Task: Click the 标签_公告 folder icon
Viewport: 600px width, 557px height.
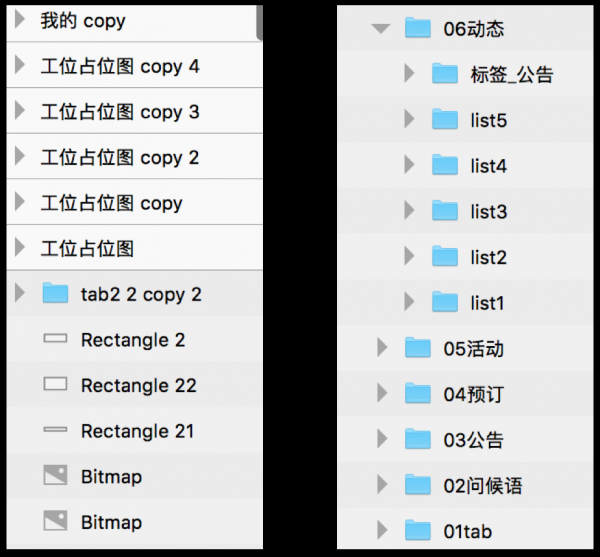Action: coord(444,74)
